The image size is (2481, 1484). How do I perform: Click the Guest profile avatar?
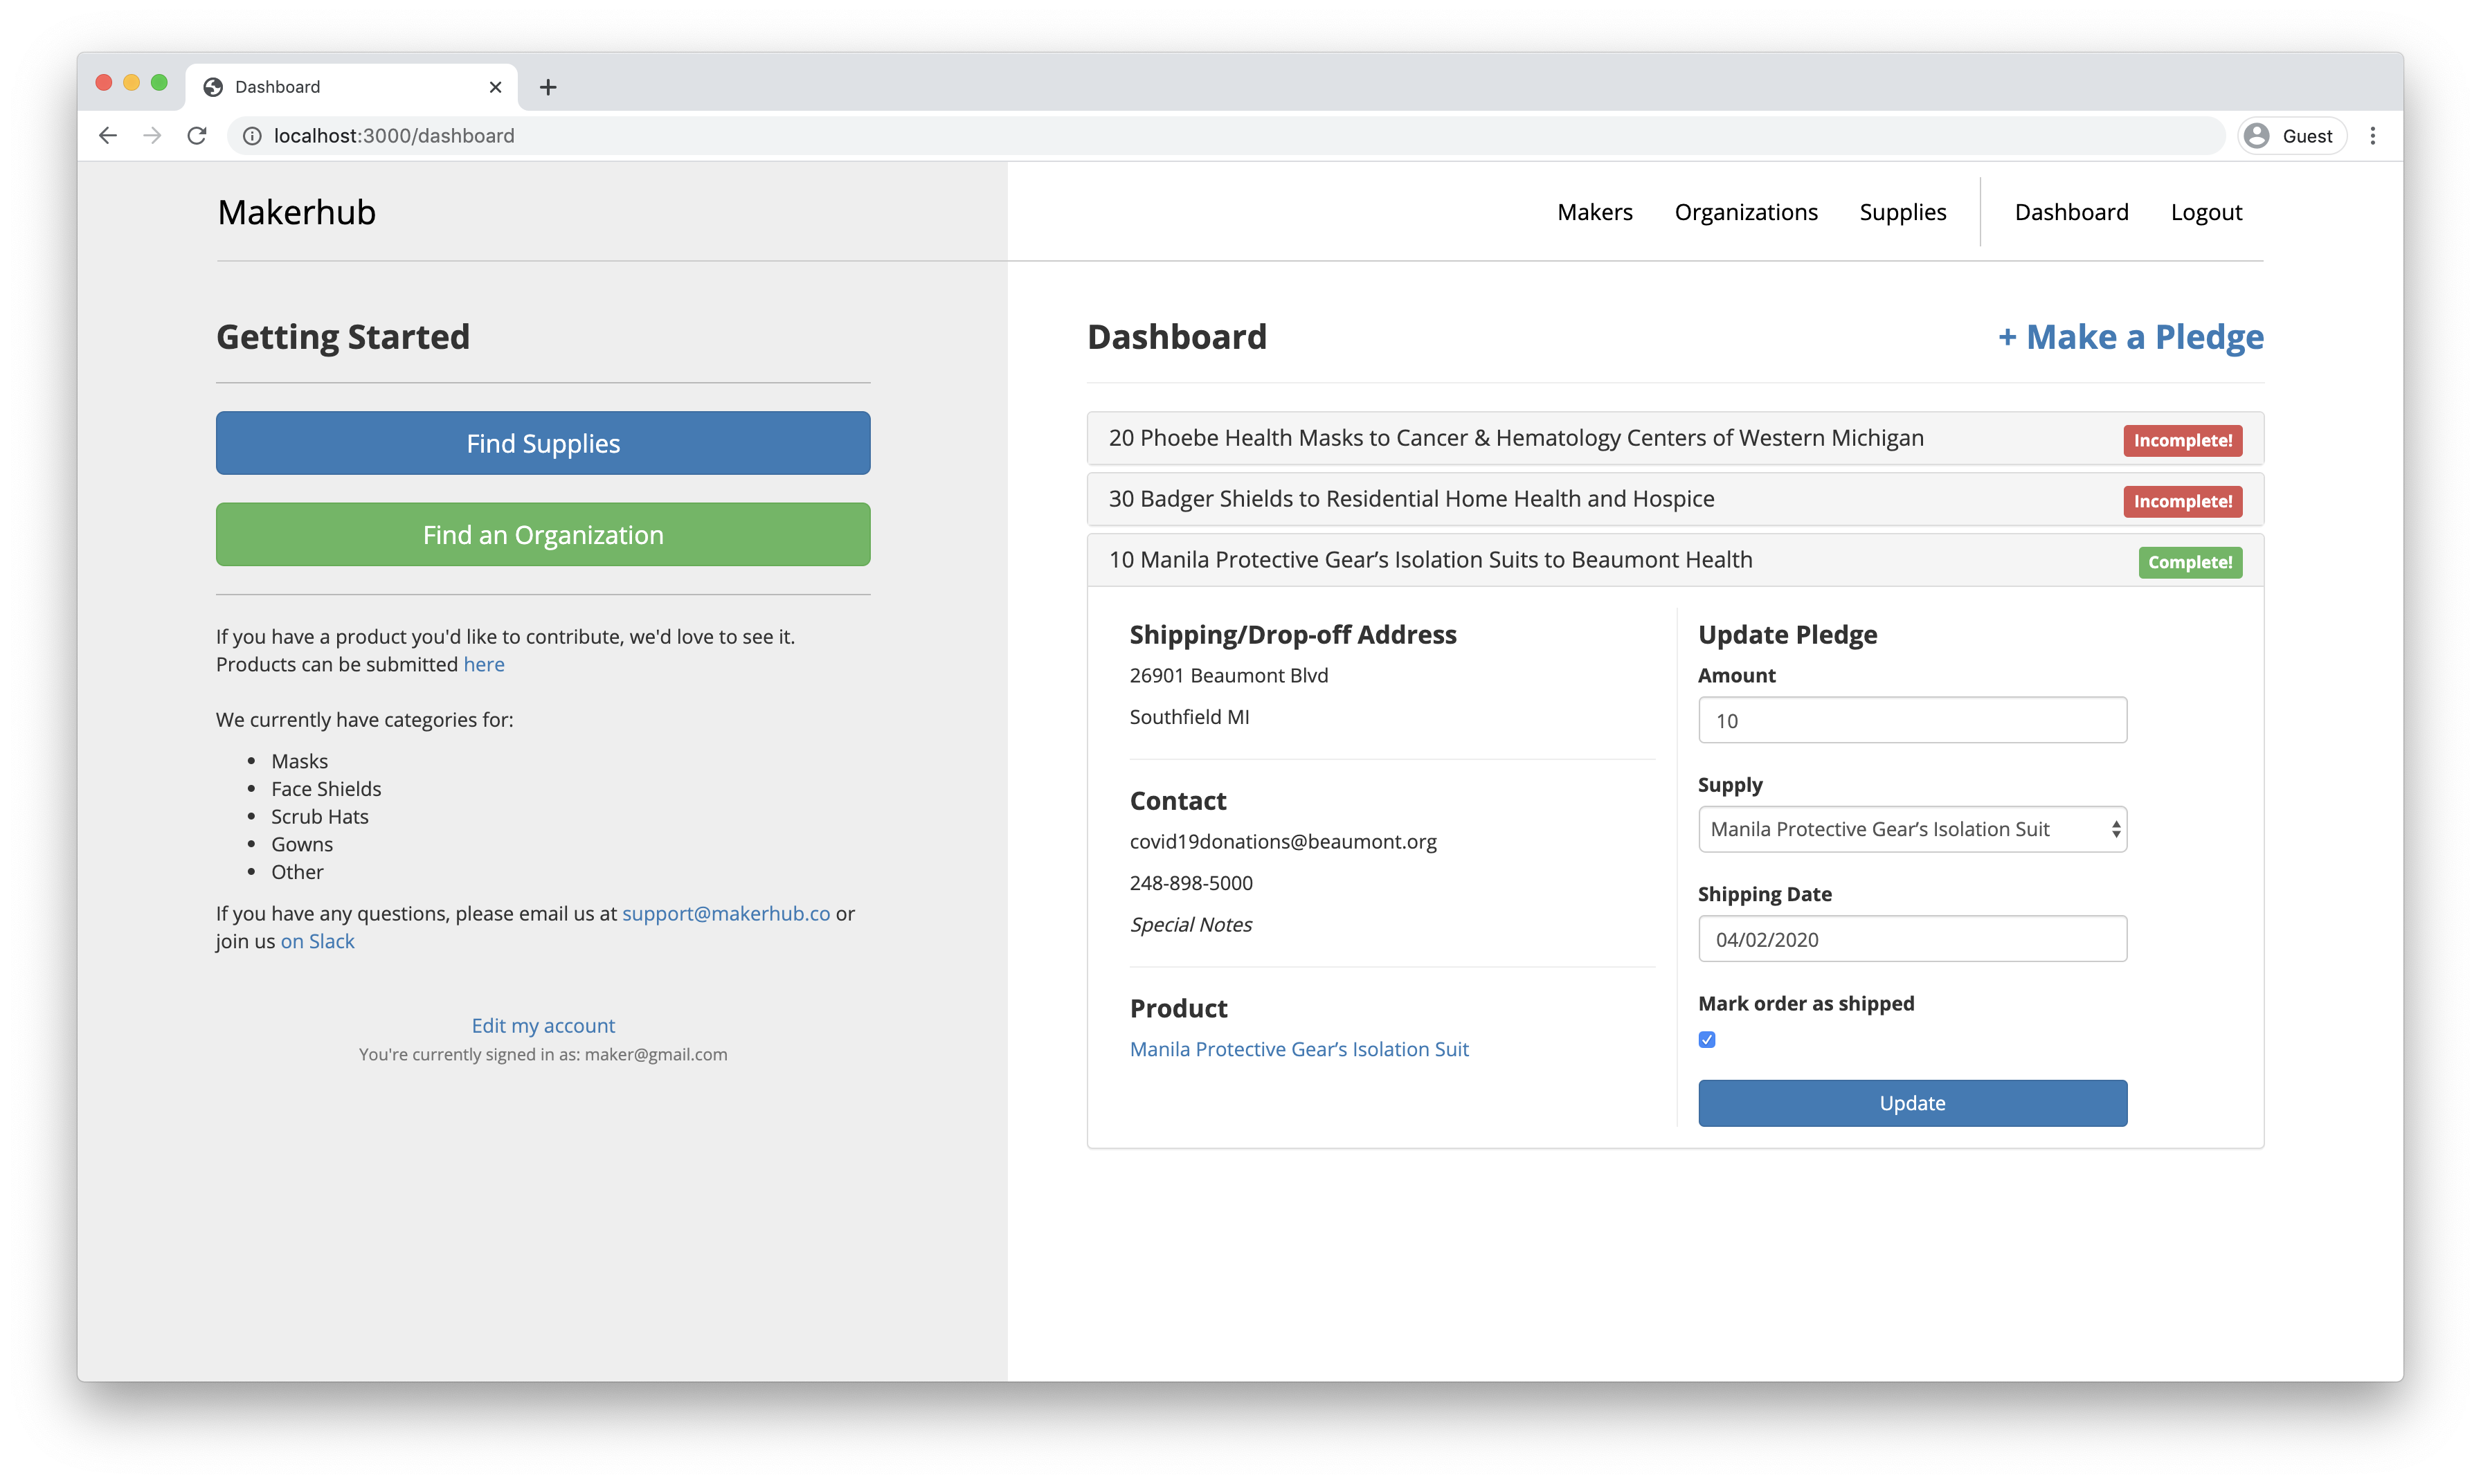click(x=2257, y=136)
